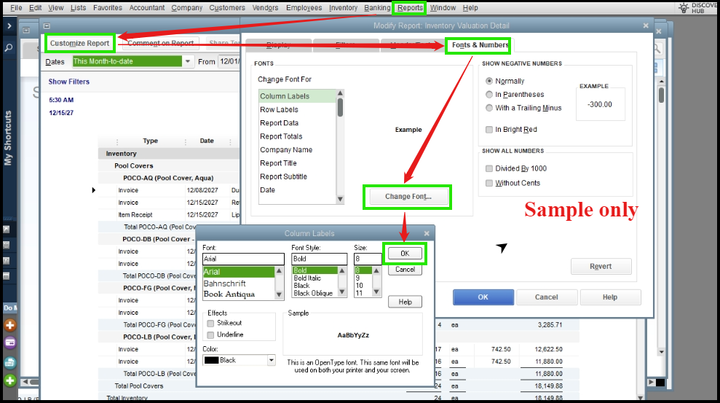The height and width of the screenshot is (403, 720).
Task: Click the row pointer arrow beside first Invoice
Action: click(x=94, y=190)
